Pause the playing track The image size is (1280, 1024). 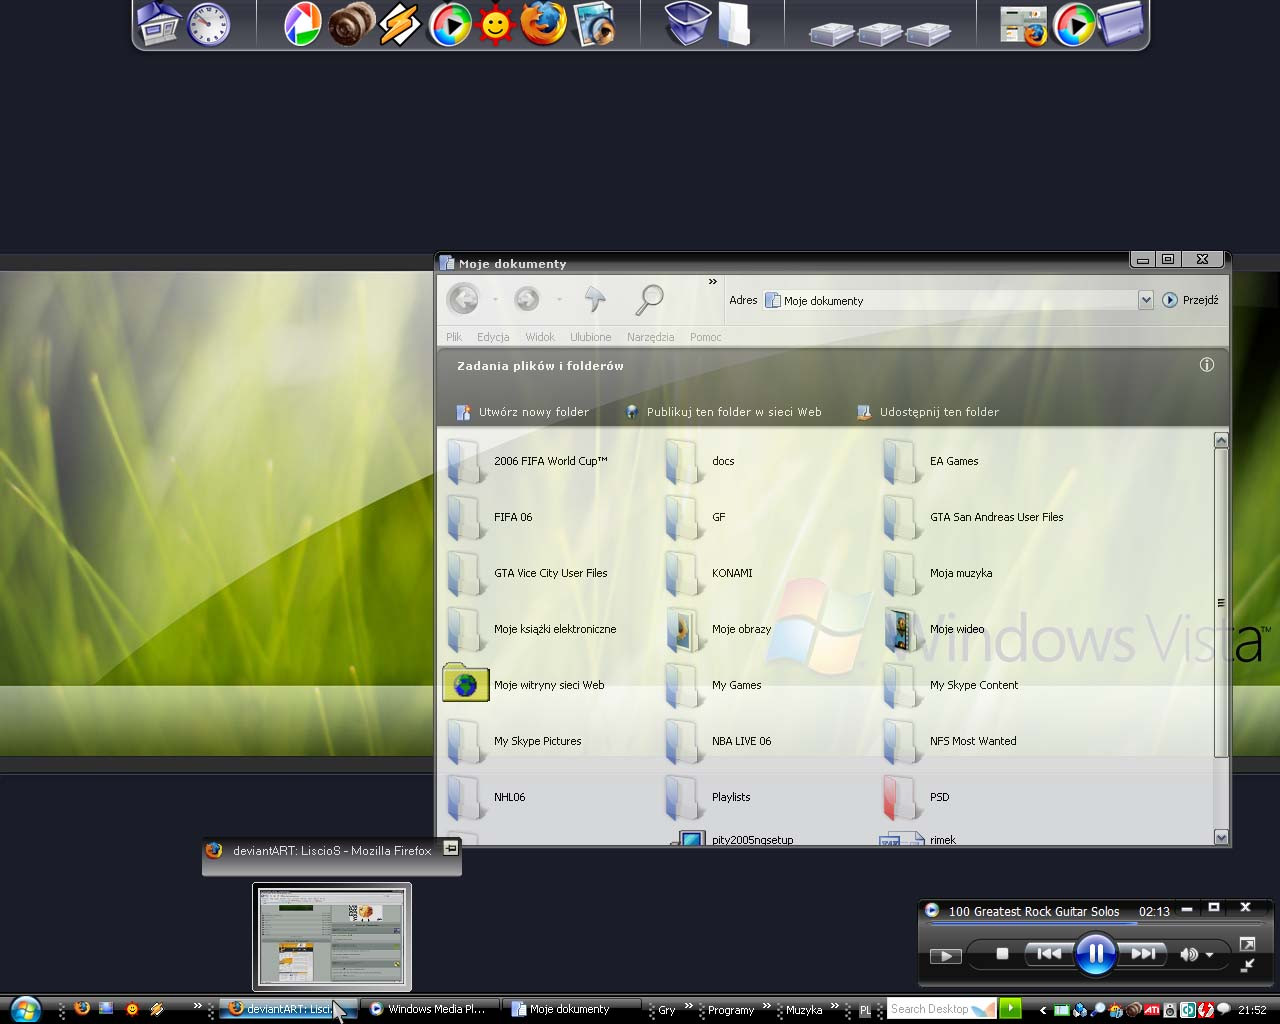click(1095, 954)
